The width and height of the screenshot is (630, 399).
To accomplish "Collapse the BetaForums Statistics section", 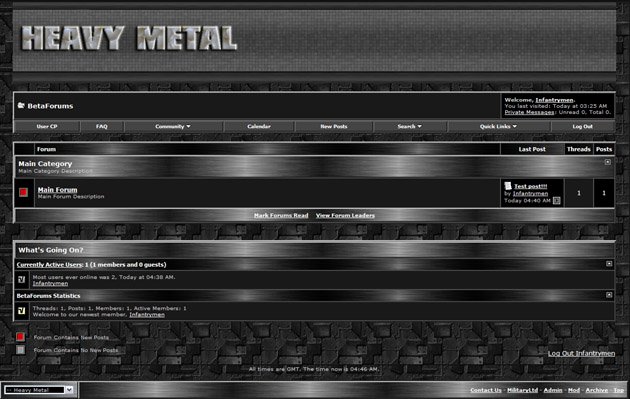I will (609, 295).
